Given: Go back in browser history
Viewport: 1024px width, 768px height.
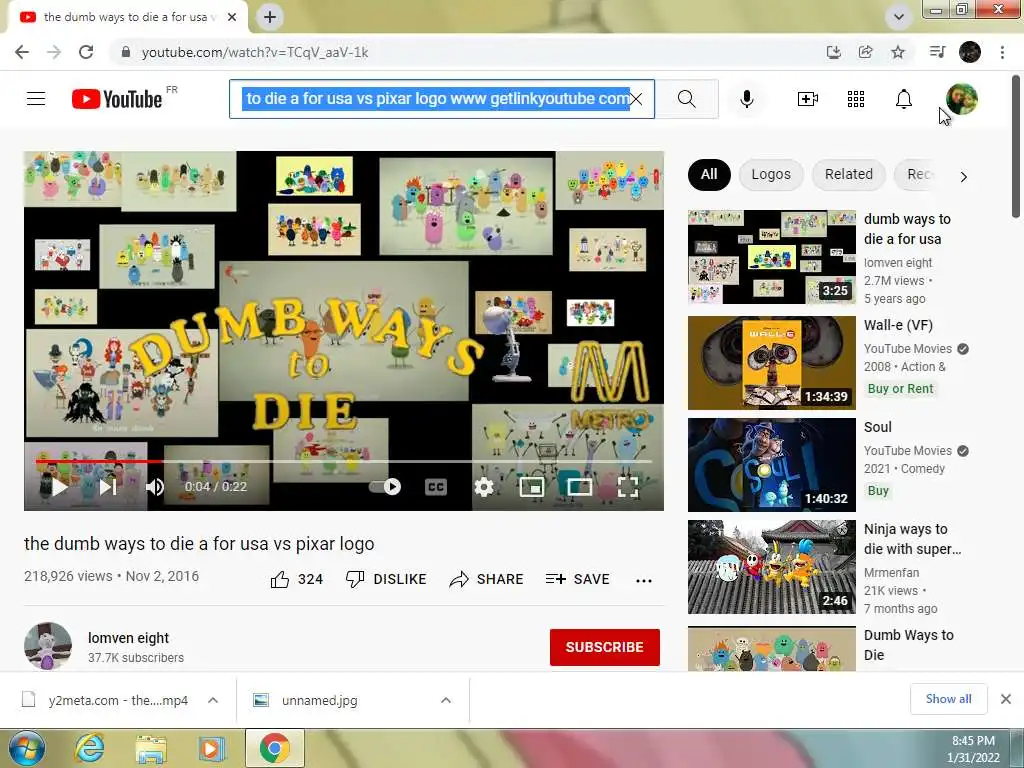Looking at the screenshot, I should 22,52.
